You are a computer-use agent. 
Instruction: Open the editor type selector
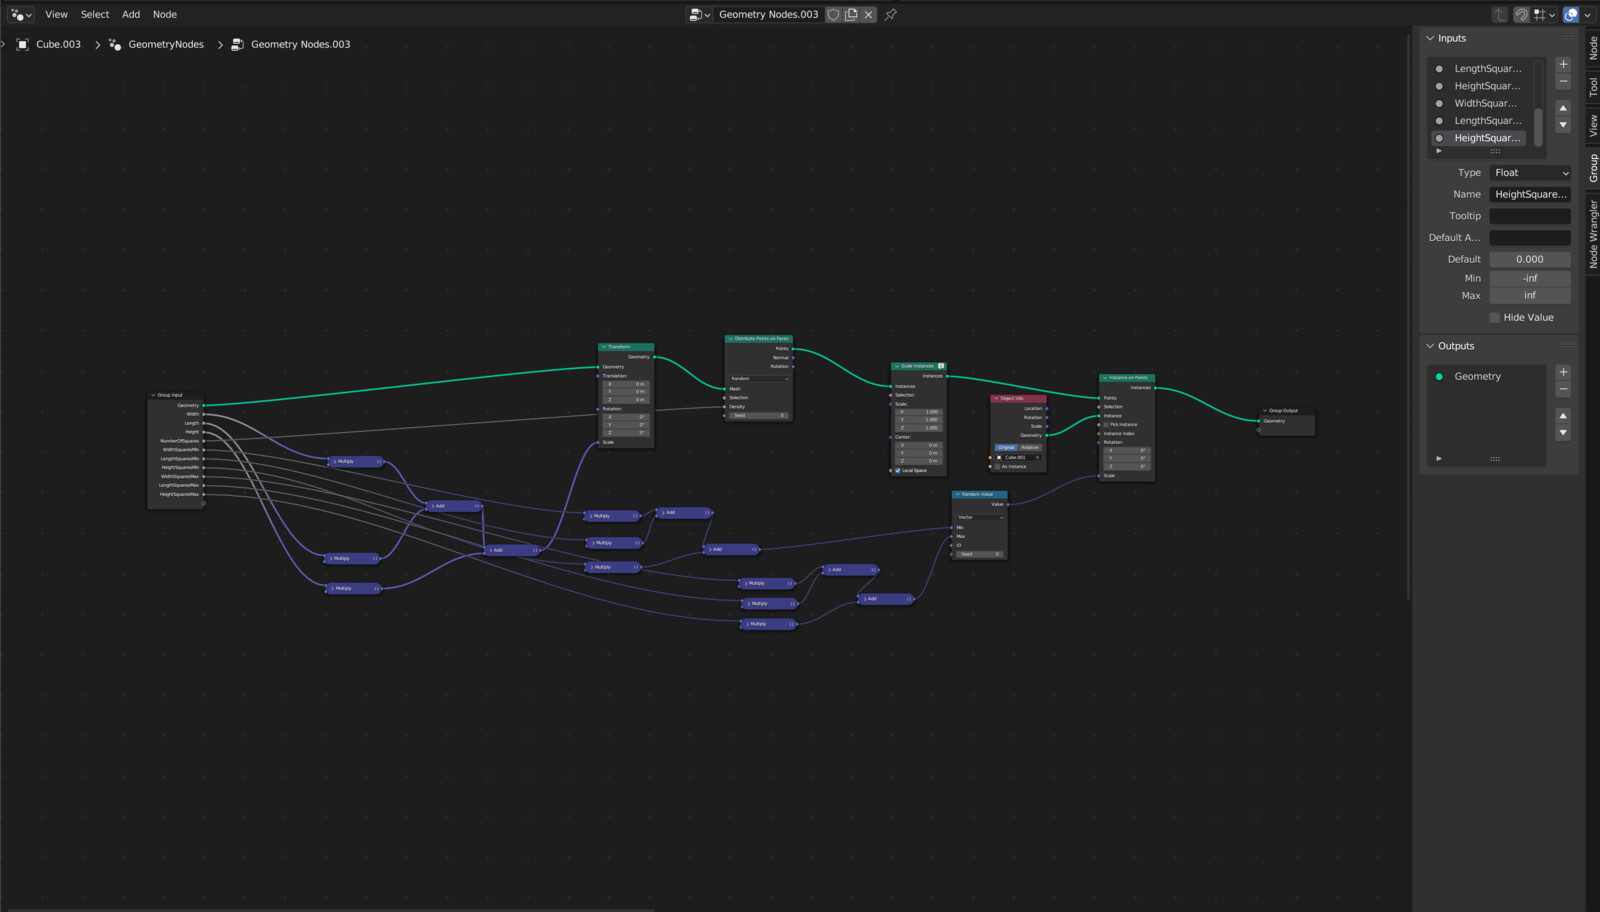tap(21, 14)
